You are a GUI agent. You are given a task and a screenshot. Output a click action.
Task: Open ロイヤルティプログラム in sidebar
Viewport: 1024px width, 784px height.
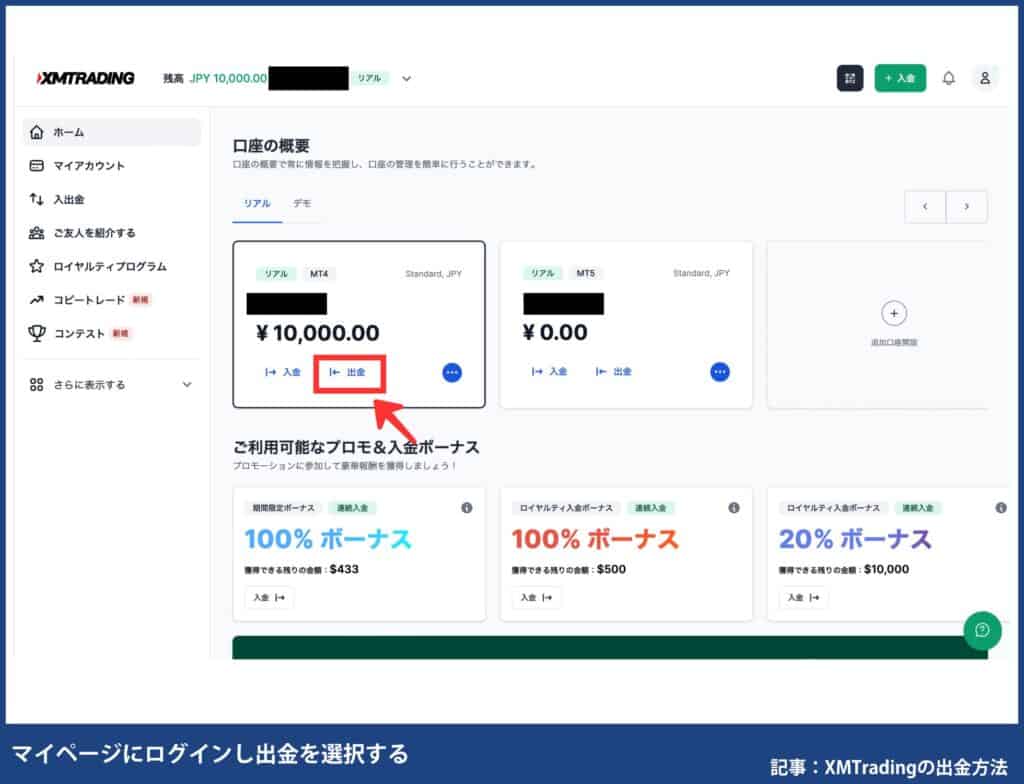click(x=112, y=266)
